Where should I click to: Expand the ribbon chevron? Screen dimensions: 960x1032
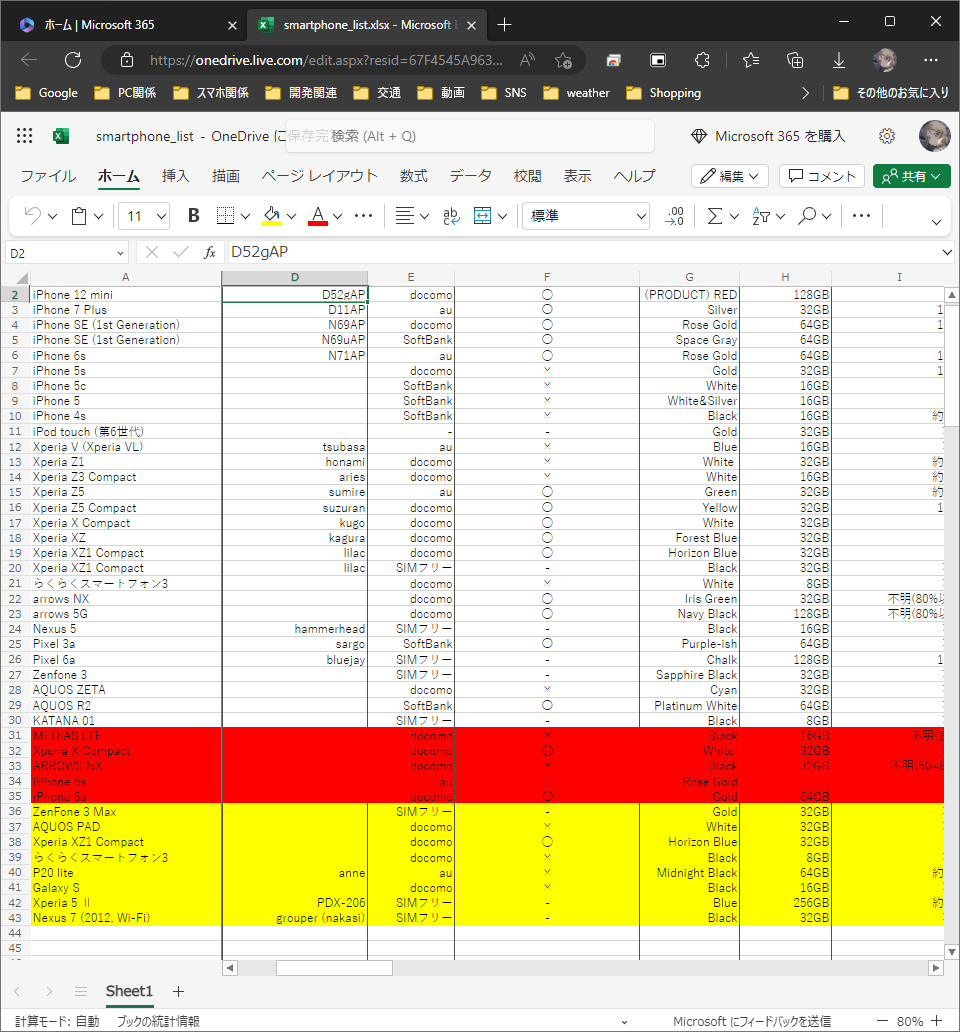(x=936, y=222)
